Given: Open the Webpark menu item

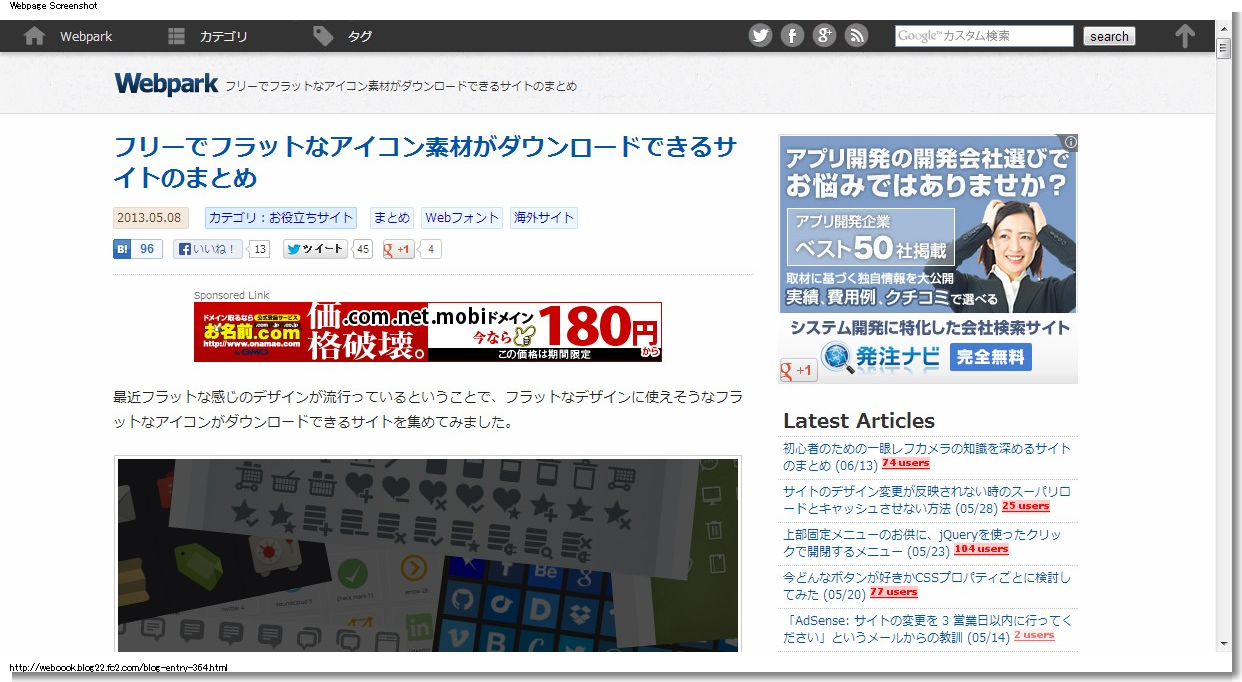Looking at the screenshot, I should pos(86,36).
